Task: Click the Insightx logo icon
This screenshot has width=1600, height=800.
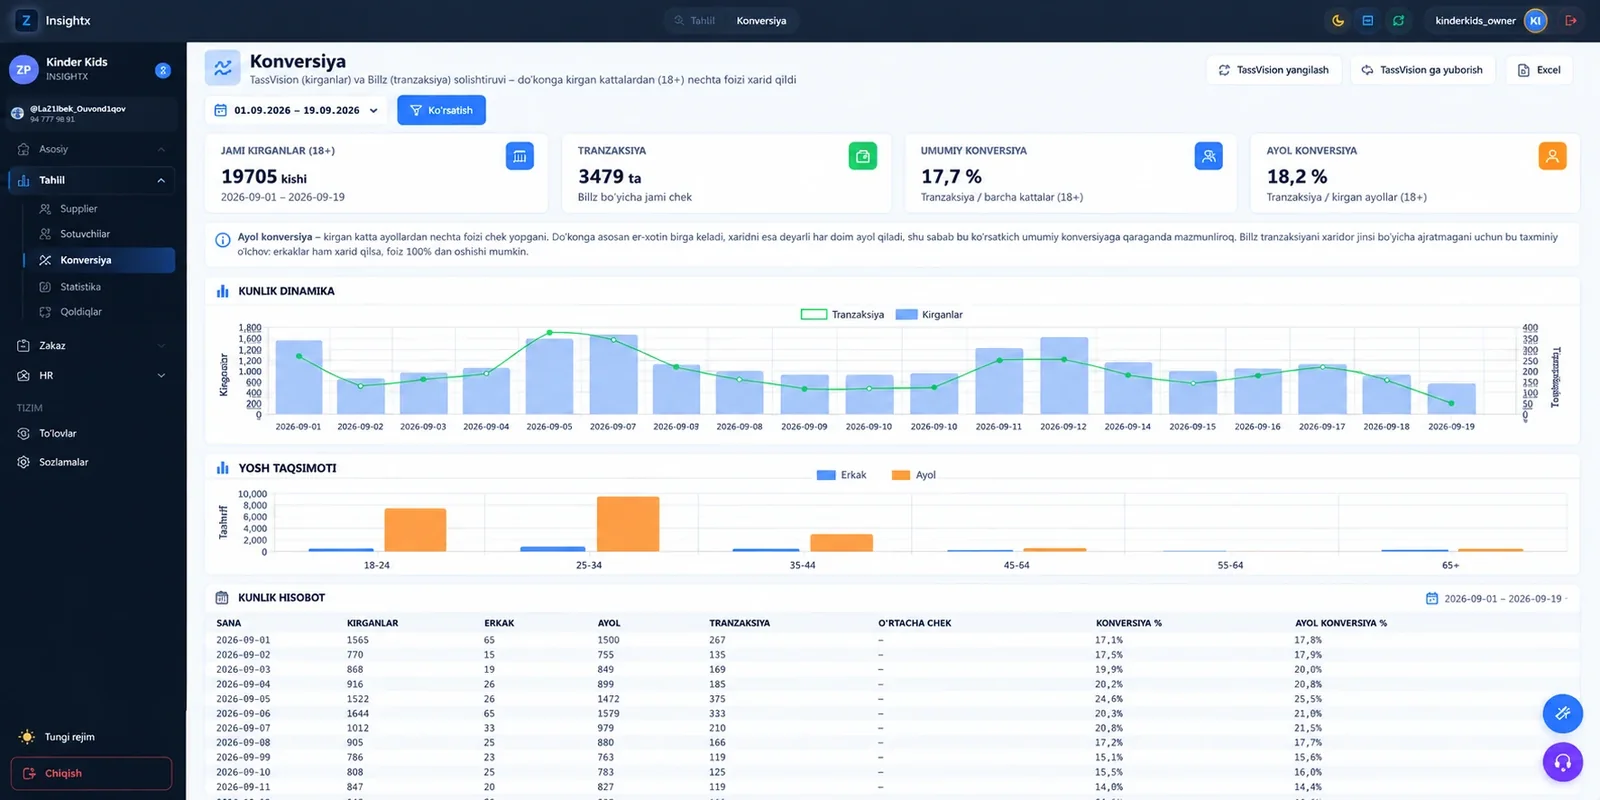Action: [x=26, y=20]
